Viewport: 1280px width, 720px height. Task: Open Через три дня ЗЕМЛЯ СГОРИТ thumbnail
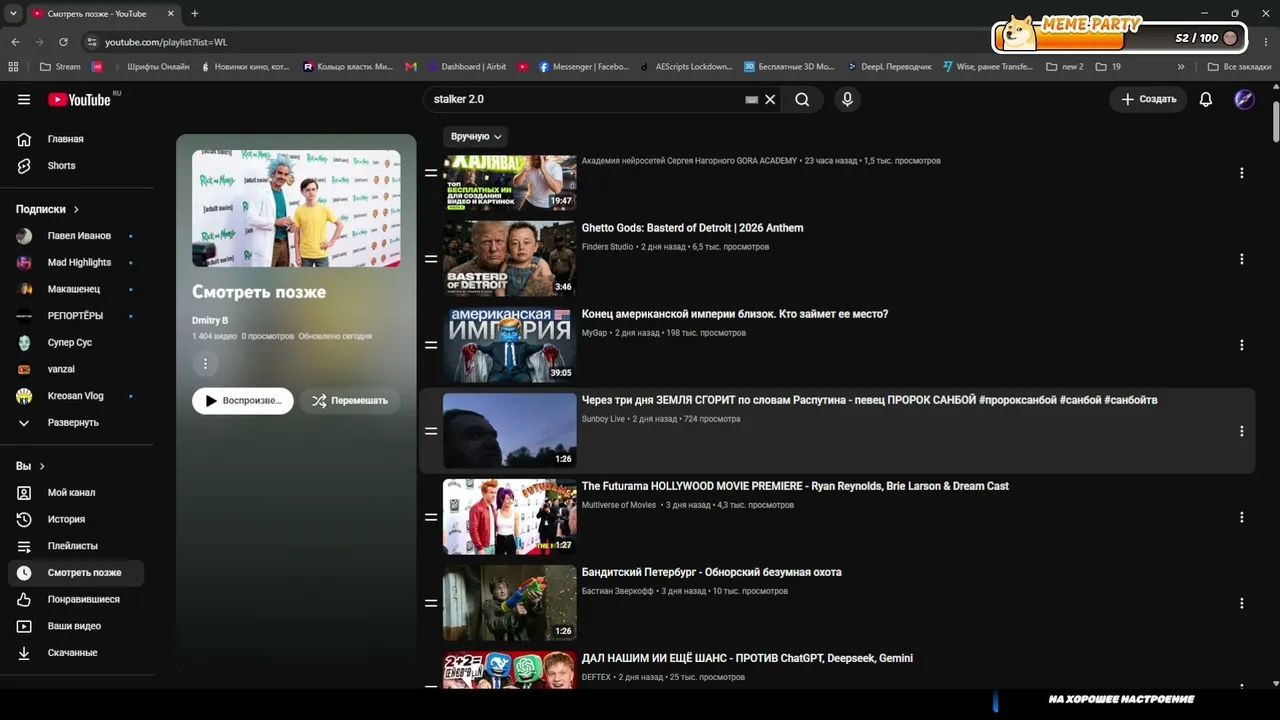510,430
